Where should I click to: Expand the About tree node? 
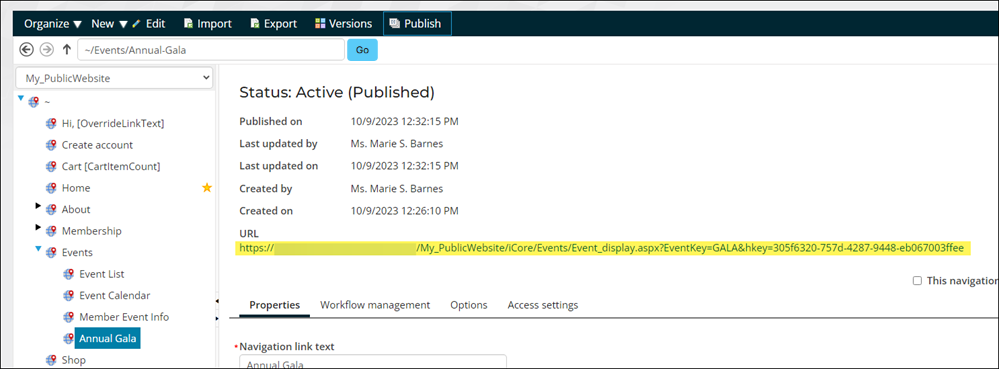tap(38, 205)
